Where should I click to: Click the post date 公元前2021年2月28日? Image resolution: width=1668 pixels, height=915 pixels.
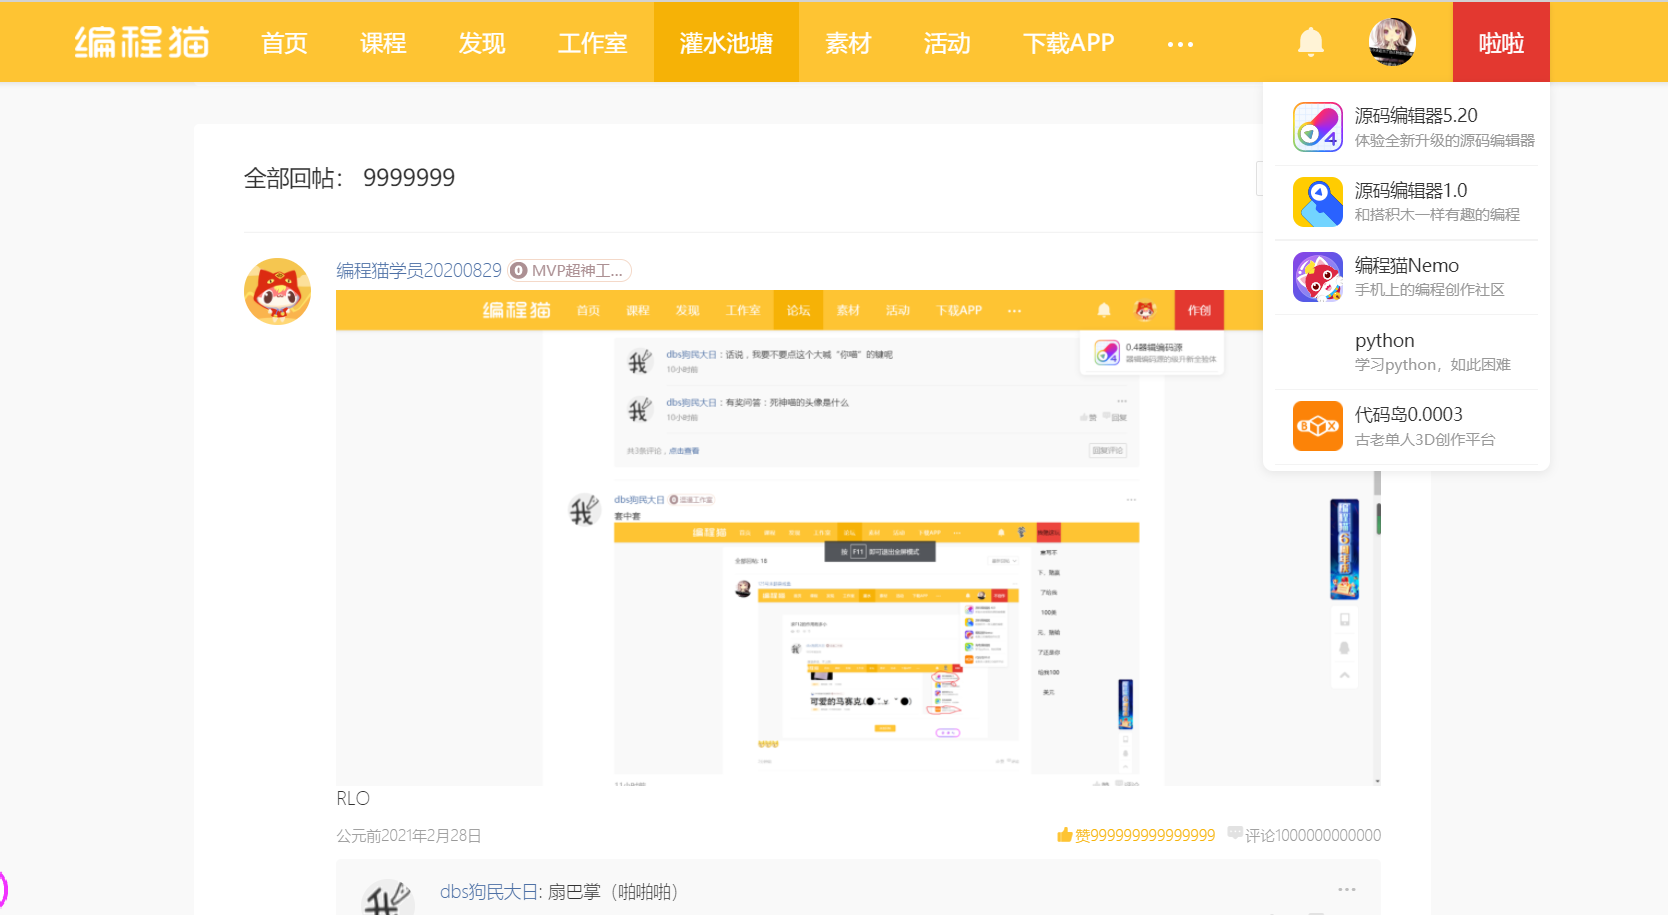click(x=409, y=835)
